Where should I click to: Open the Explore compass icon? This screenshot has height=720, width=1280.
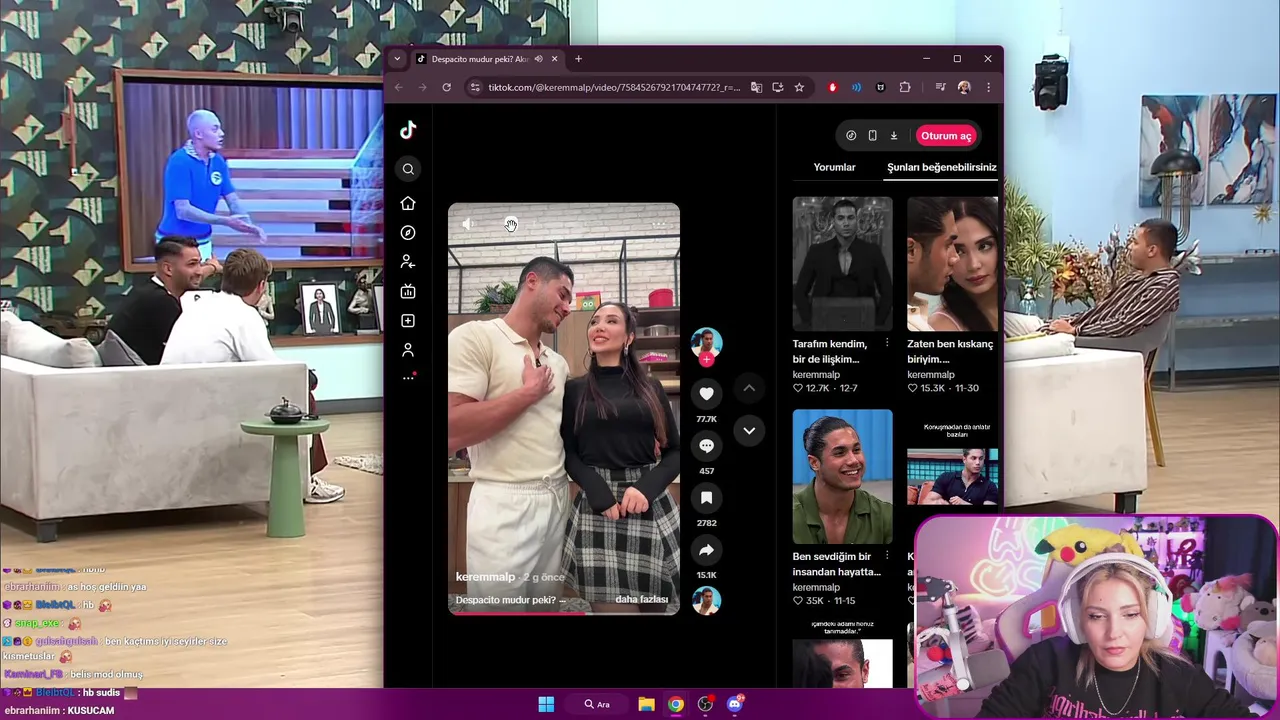(x=408, y=233)
